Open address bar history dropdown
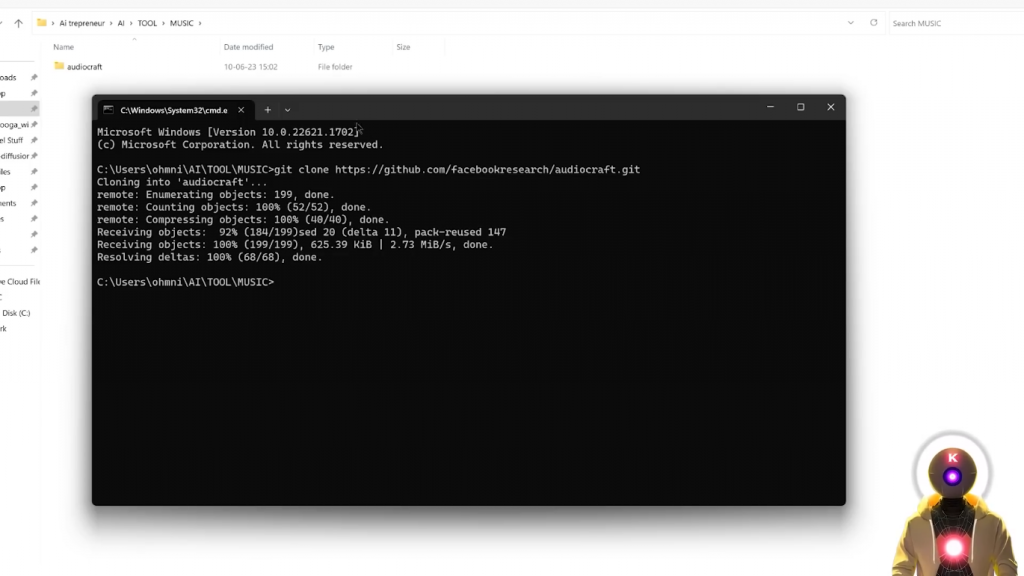The width and height of the screenshot is (1024, 576). 850,23
